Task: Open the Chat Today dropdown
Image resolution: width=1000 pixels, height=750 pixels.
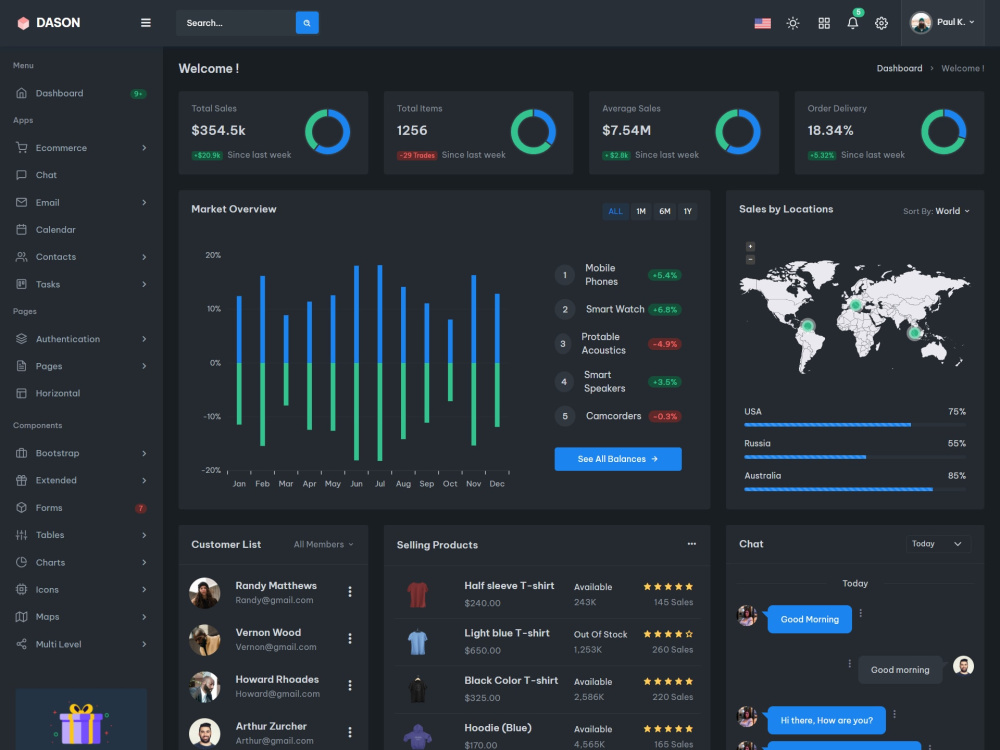Action: 938,544
